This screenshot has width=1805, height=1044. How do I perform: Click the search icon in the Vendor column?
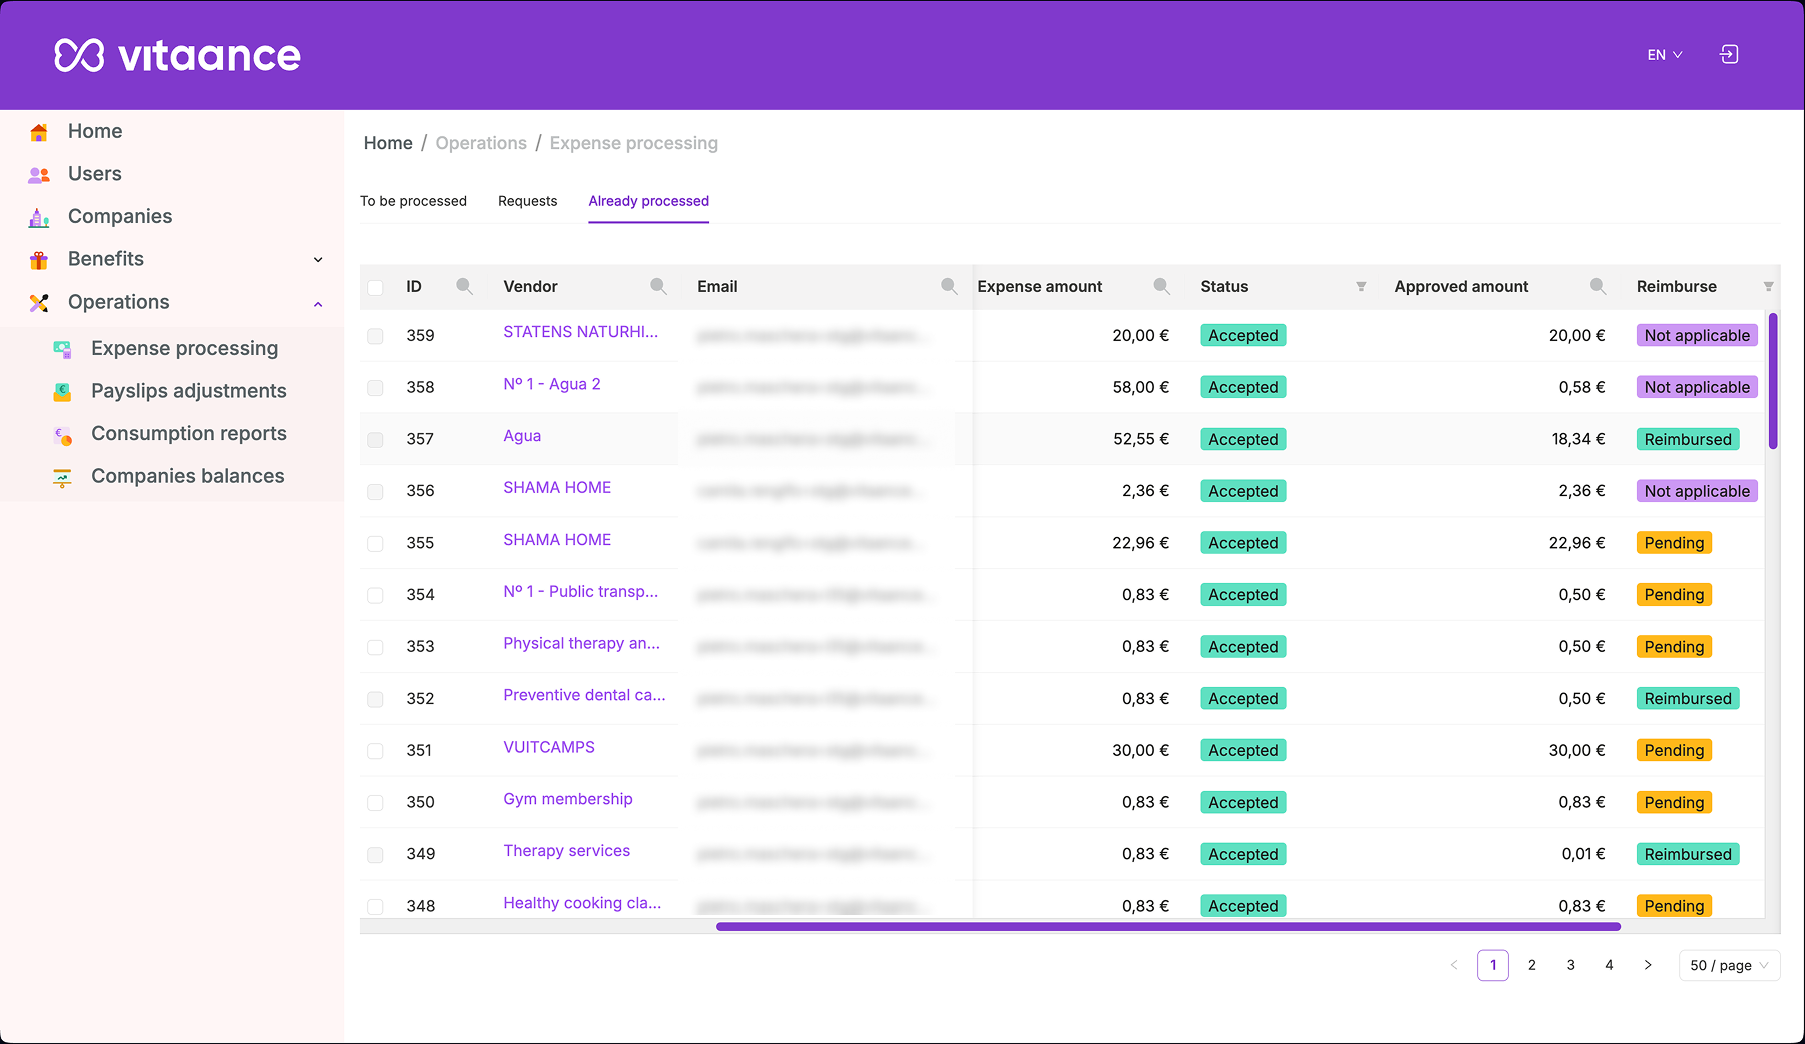coord(658,285)
